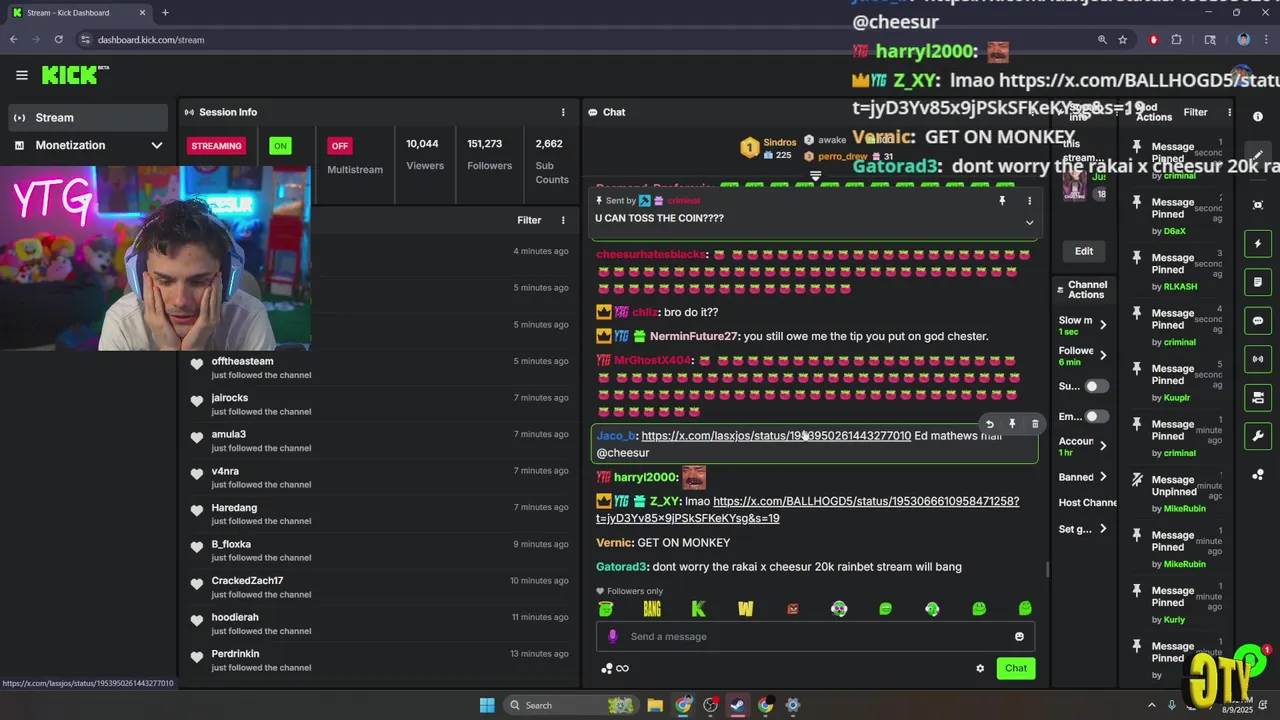Click the green Chat send button
The image size is (1280, 720).
point(1016,668)
